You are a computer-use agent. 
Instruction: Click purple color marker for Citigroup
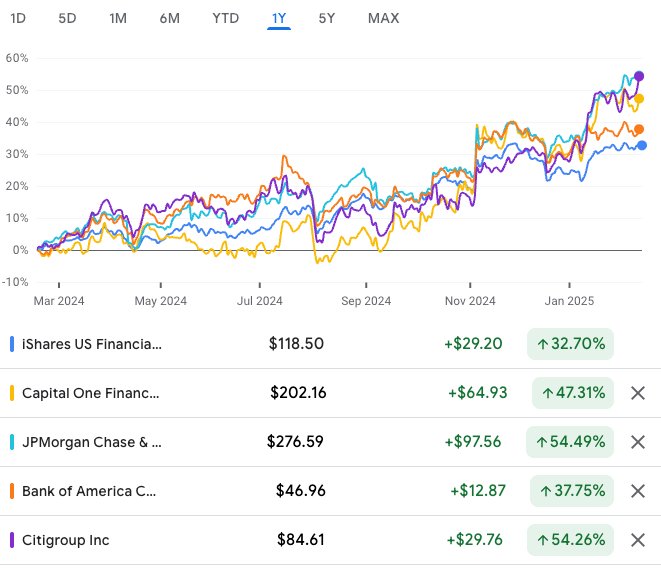point(12,540)
